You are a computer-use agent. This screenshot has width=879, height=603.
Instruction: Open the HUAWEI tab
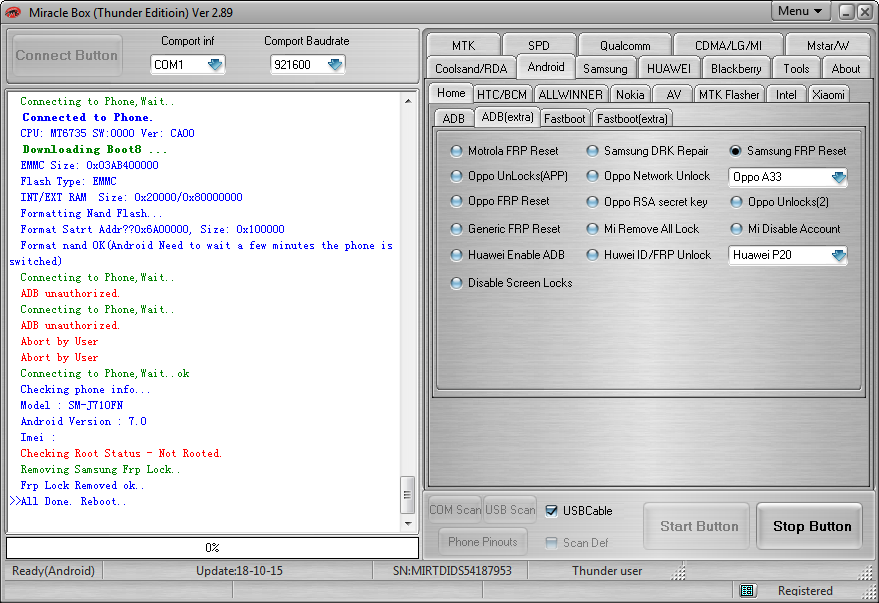pyautogui.click(x=669, y=68)
